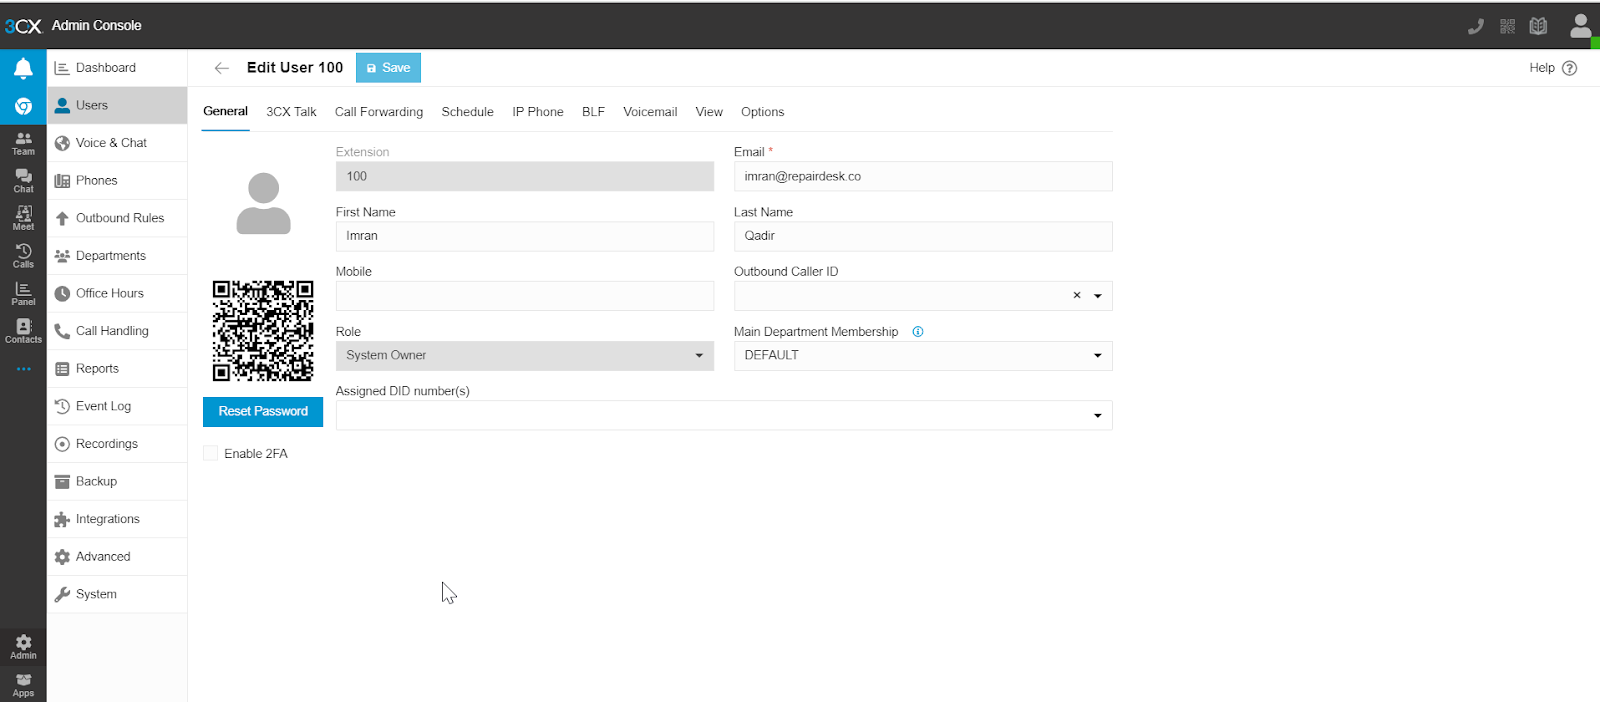
Task: Enable the 2FA checkbox
Action: 211,454
